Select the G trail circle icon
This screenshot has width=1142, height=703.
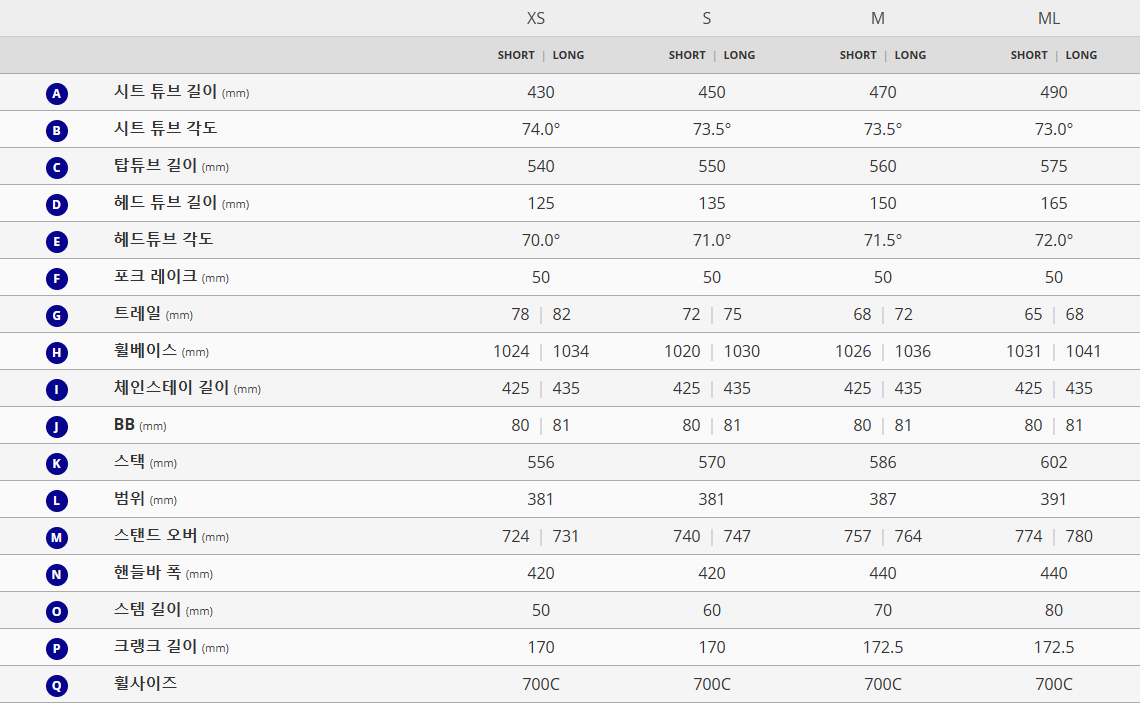click(x=56, y=316)
